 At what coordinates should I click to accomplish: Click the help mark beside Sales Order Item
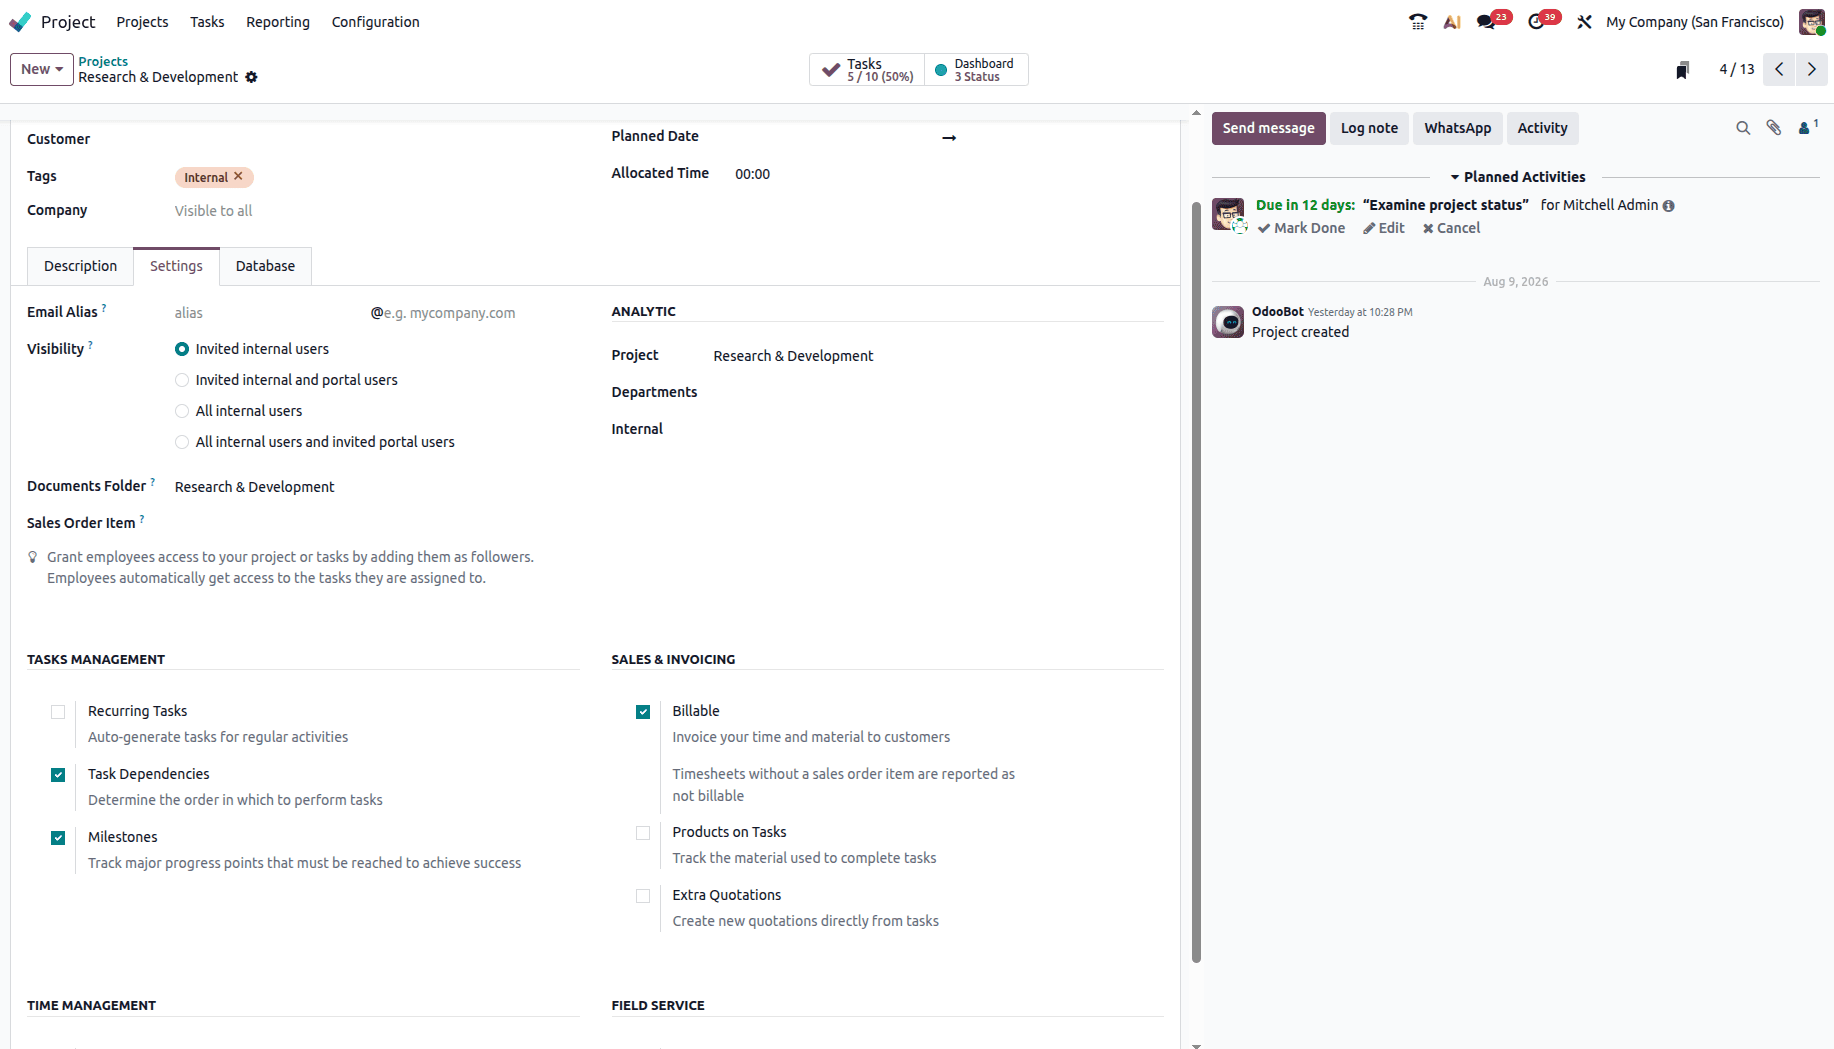(x=142, y=520)
